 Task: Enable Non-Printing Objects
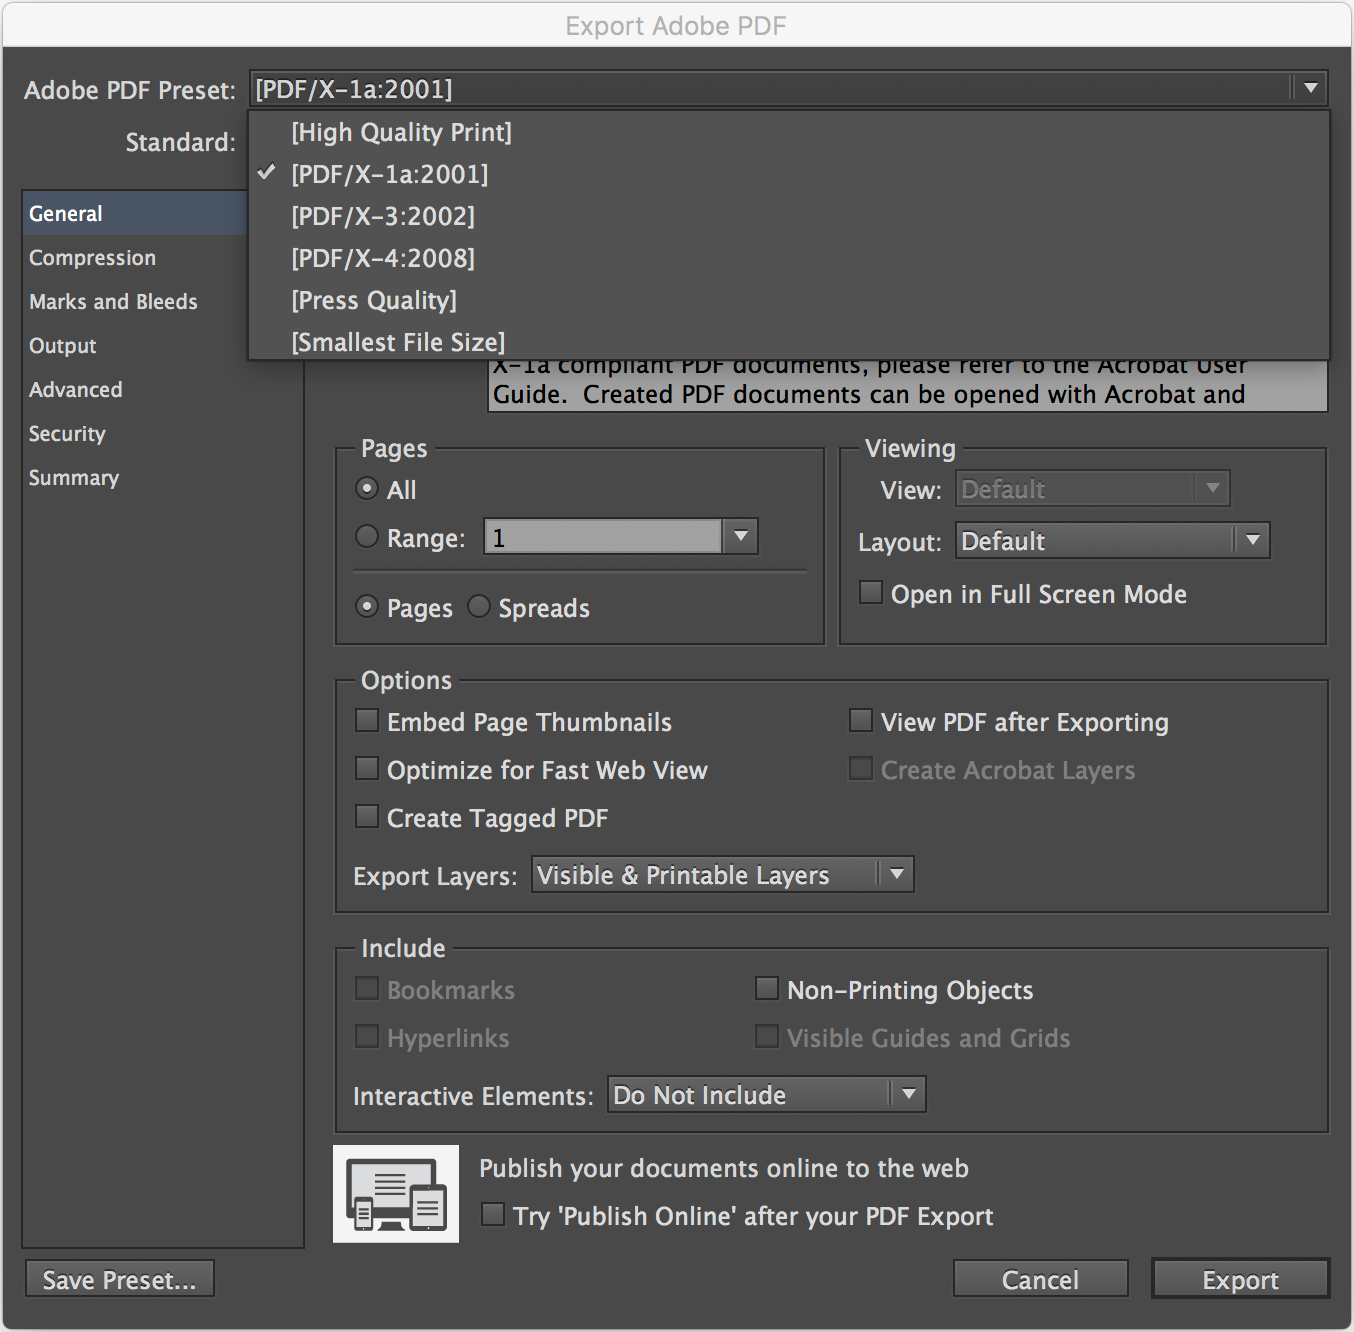pos(767,989)
